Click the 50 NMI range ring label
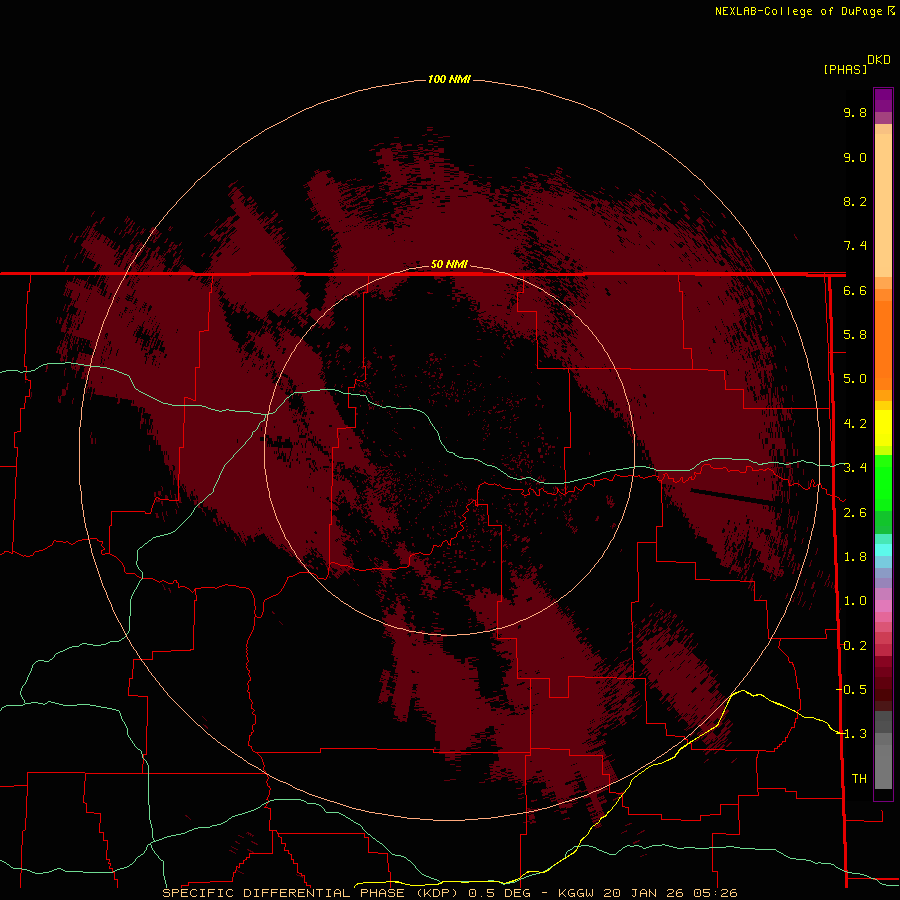This screenshot has width=900, height=900. pos(449,264)
